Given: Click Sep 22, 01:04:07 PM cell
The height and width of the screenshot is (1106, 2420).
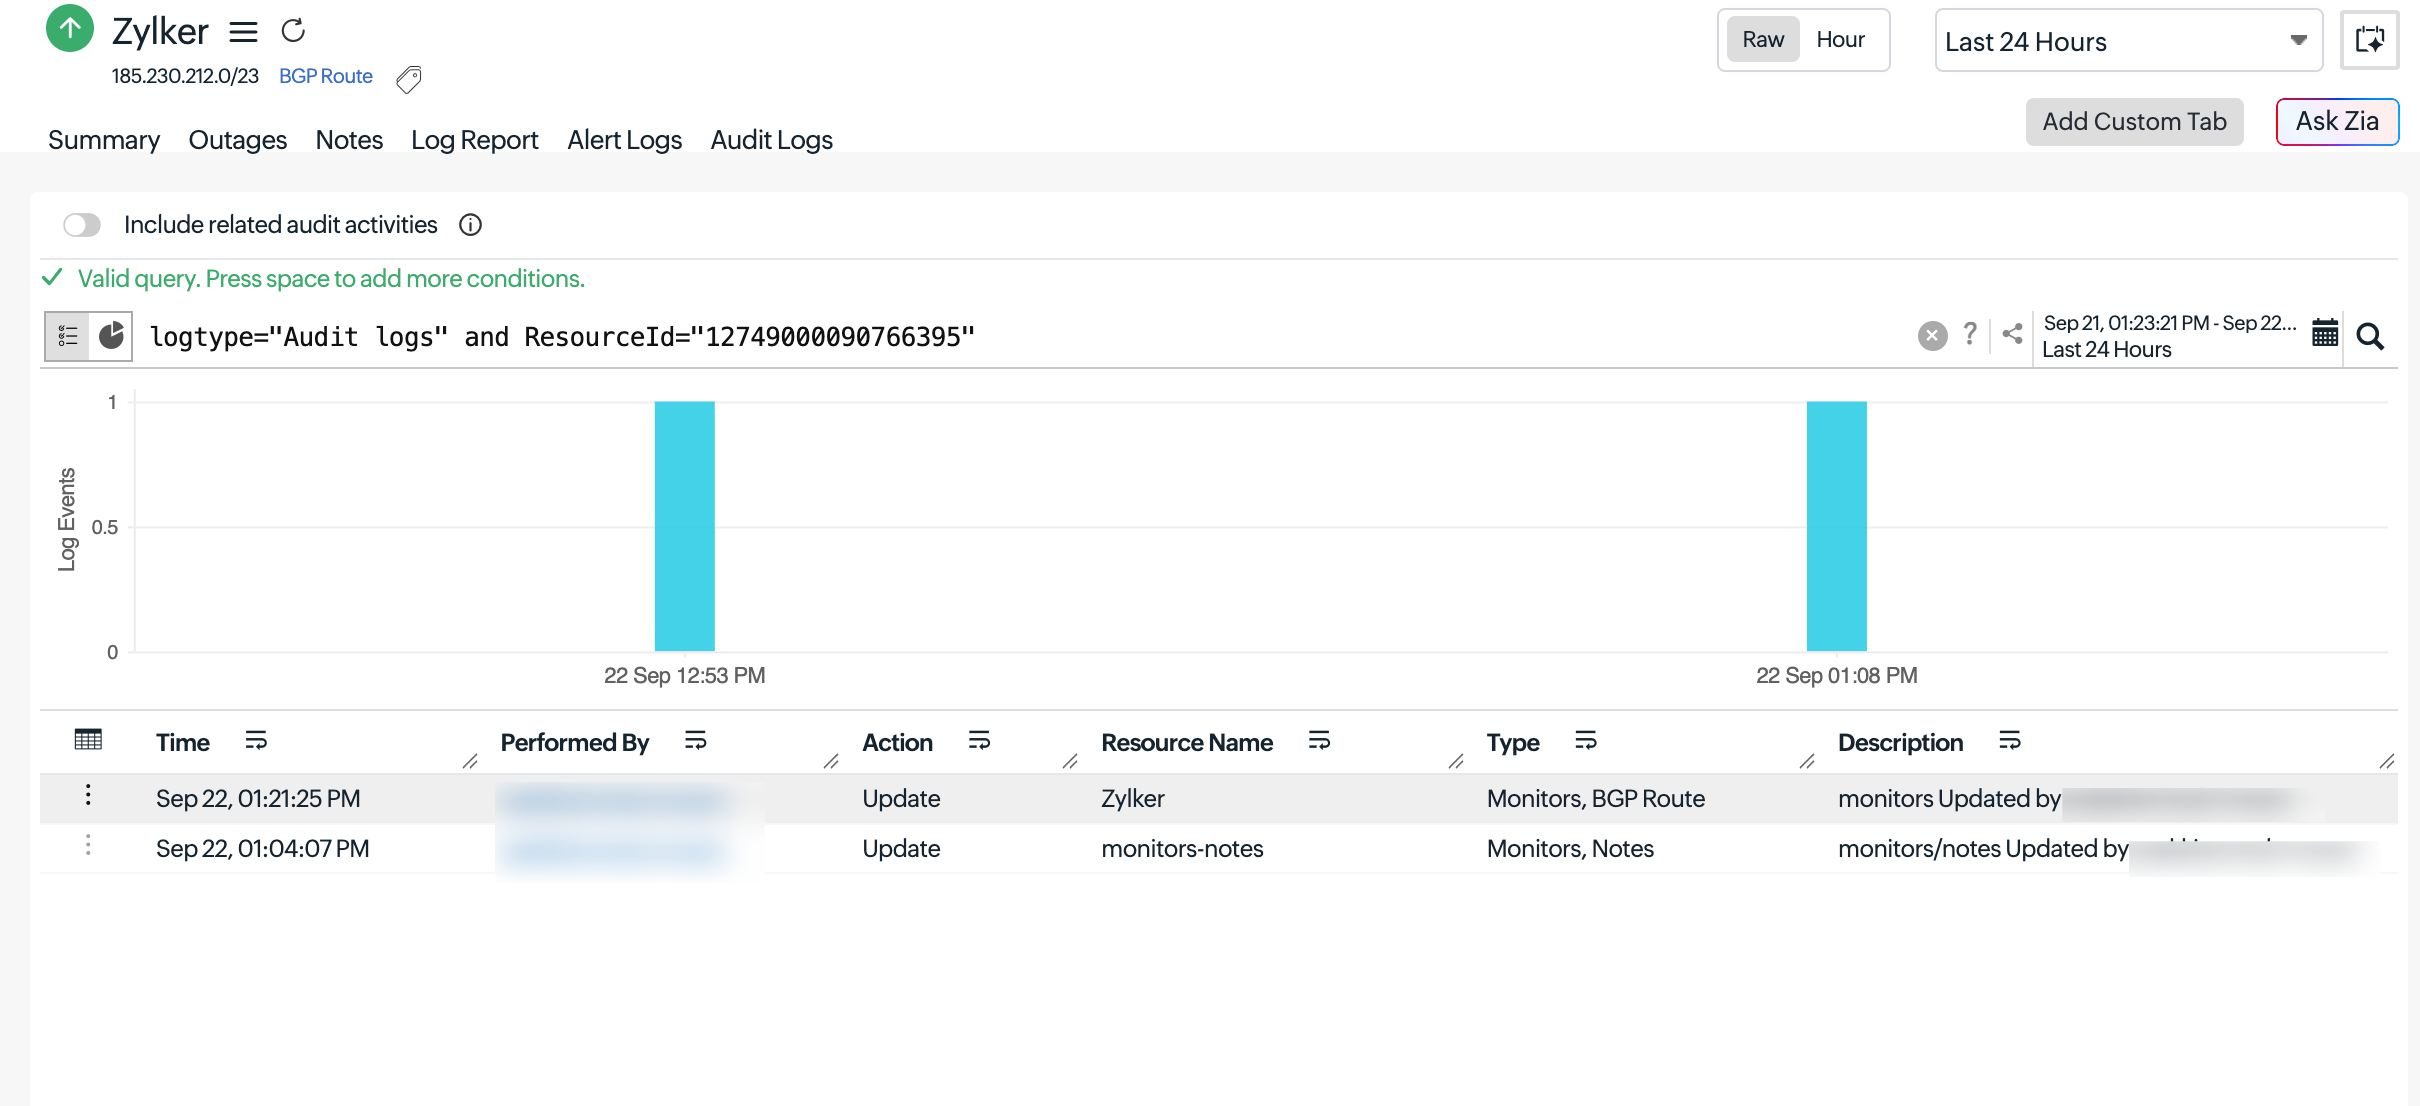Looking at the screenshot, I should 263,848.
